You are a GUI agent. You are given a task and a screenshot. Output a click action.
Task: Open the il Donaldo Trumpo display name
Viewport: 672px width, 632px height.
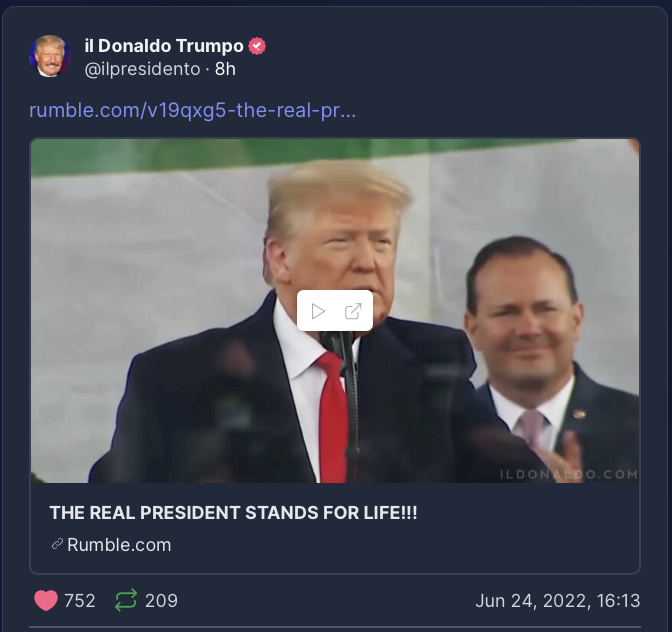164,46
